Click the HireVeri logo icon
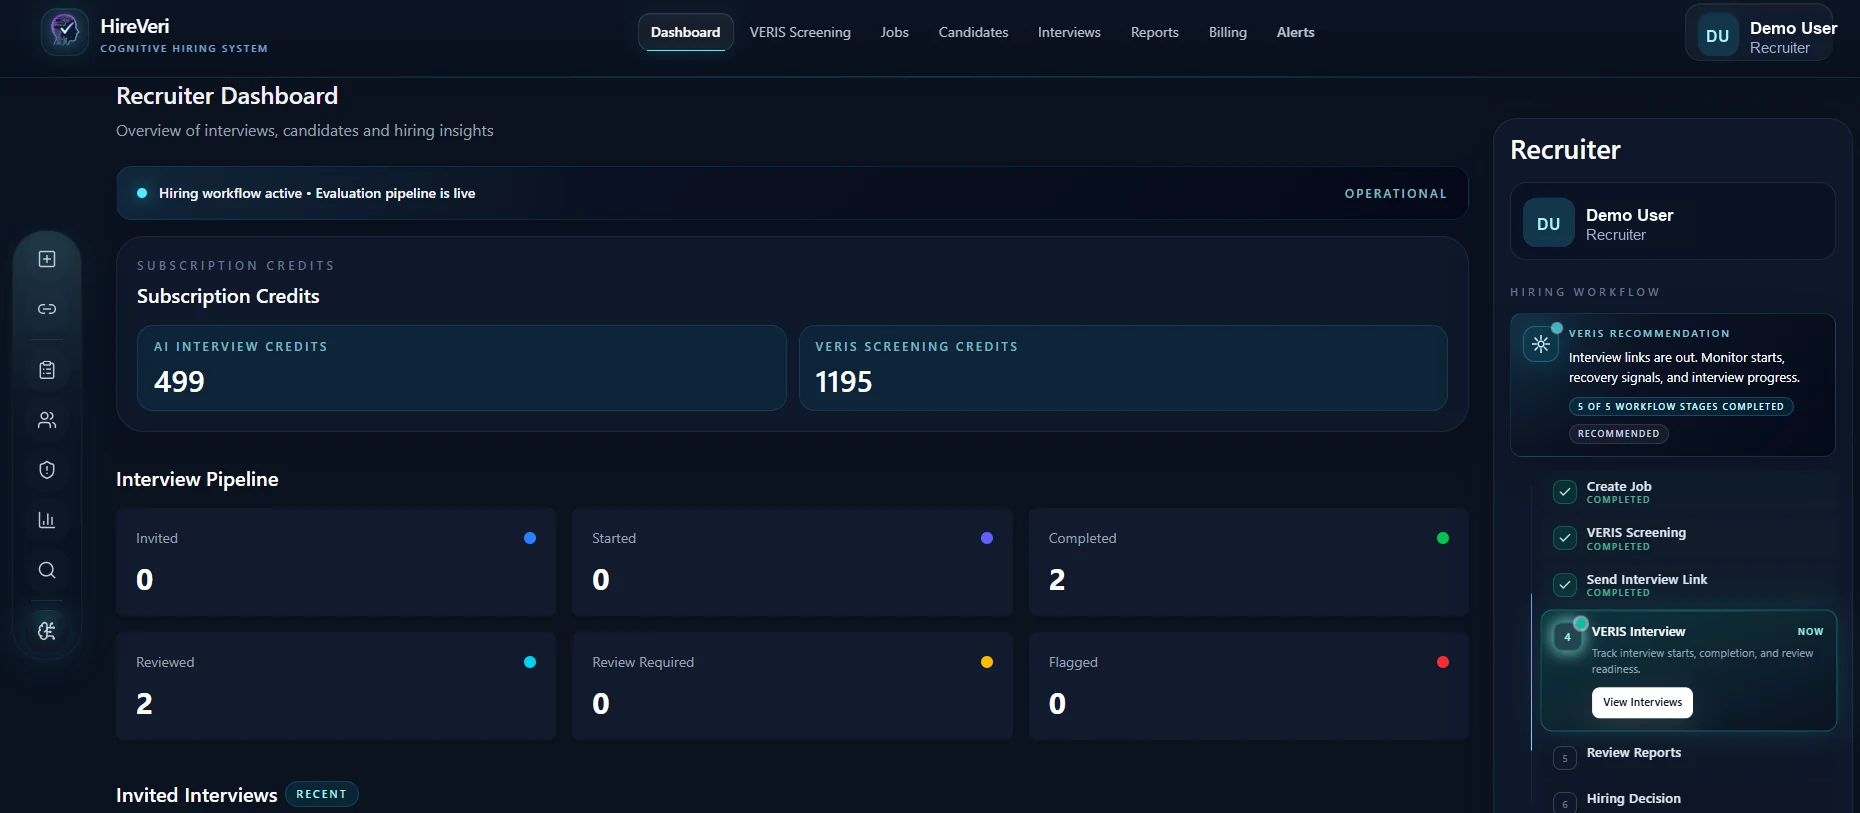Viewport: 1860px width, 813px height. 65,32
